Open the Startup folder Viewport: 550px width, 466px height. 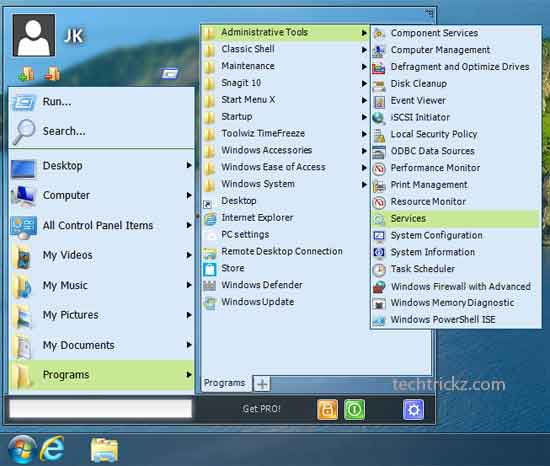click(285, 117)
